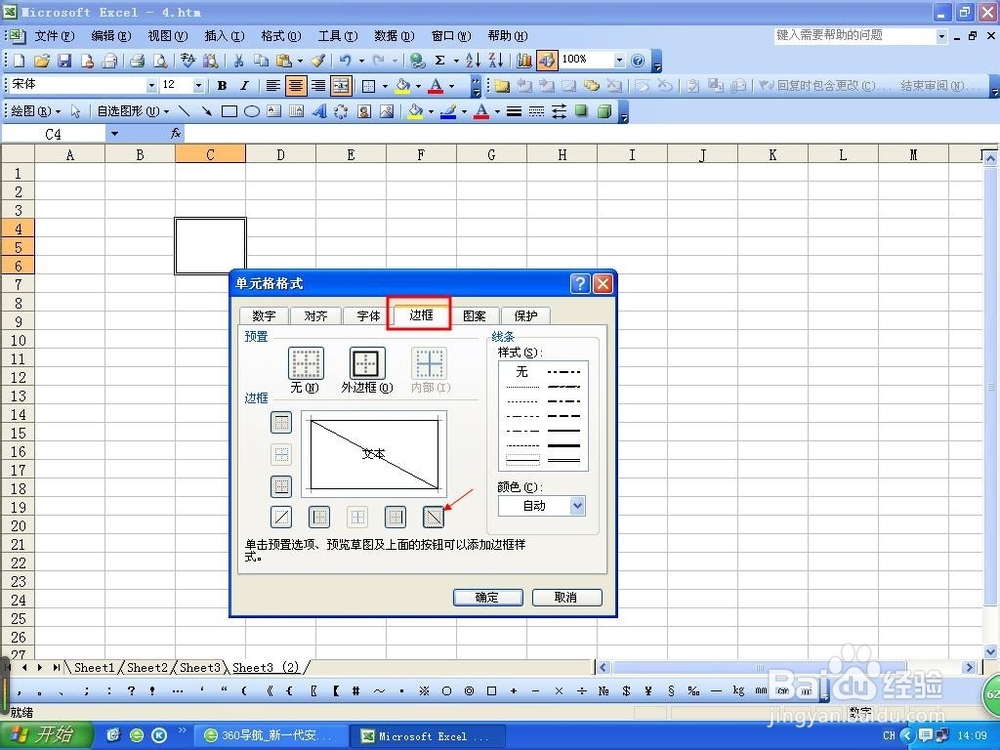Switch to the Sheet1 worksheet tab
1000x750 pixels.
pyautogui.click(x=94, y=668)
